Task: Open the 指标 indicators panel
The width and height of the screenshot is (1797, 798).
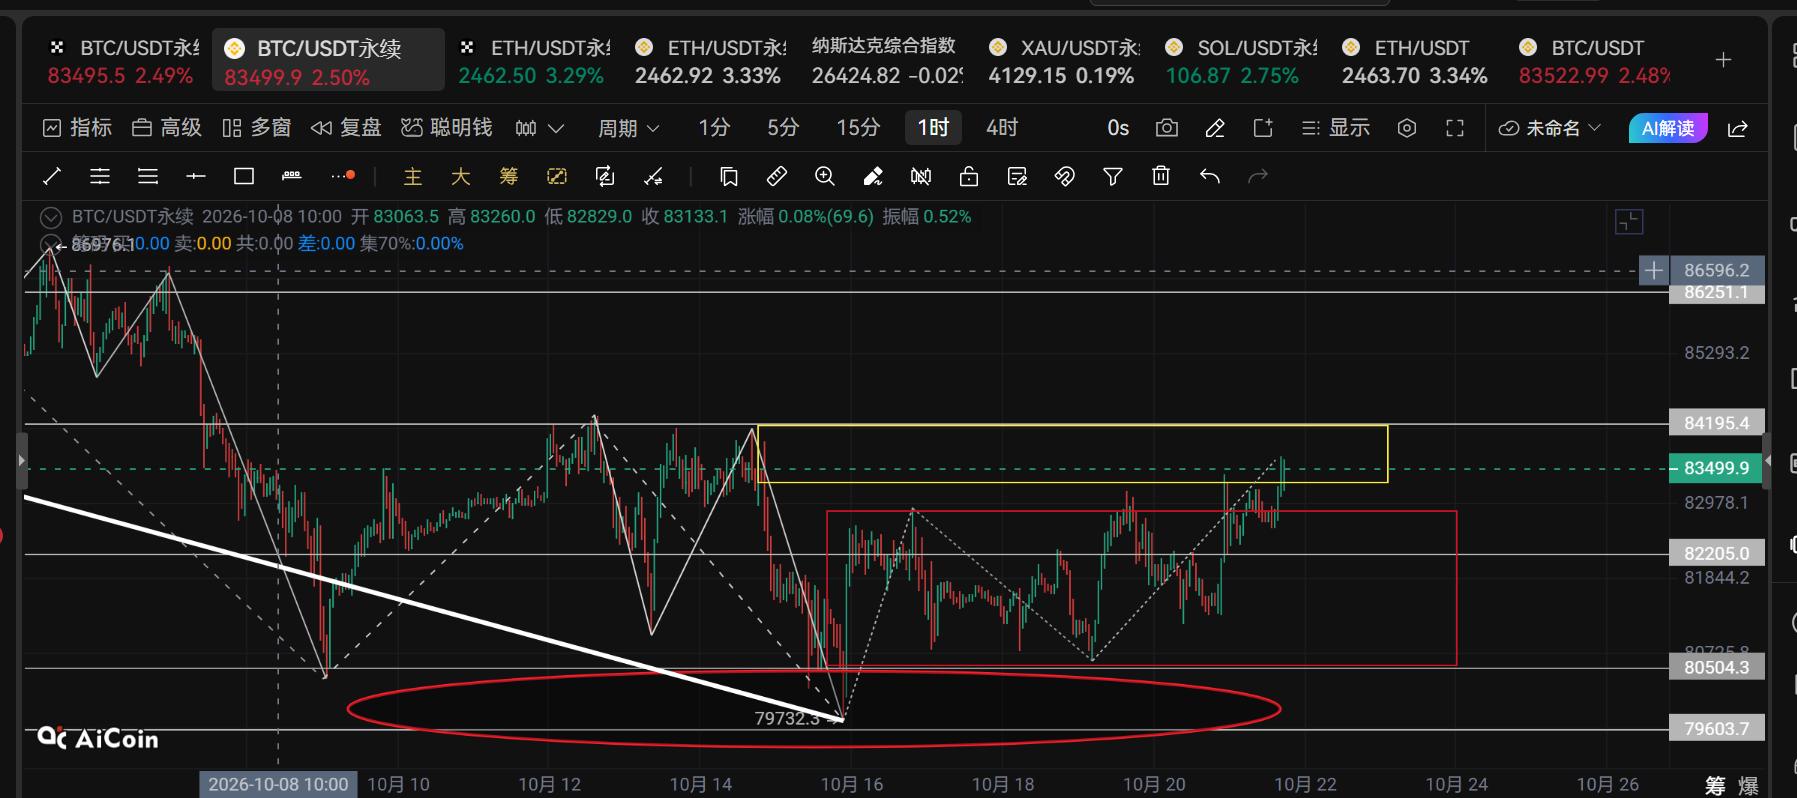Action: (77, 128)
